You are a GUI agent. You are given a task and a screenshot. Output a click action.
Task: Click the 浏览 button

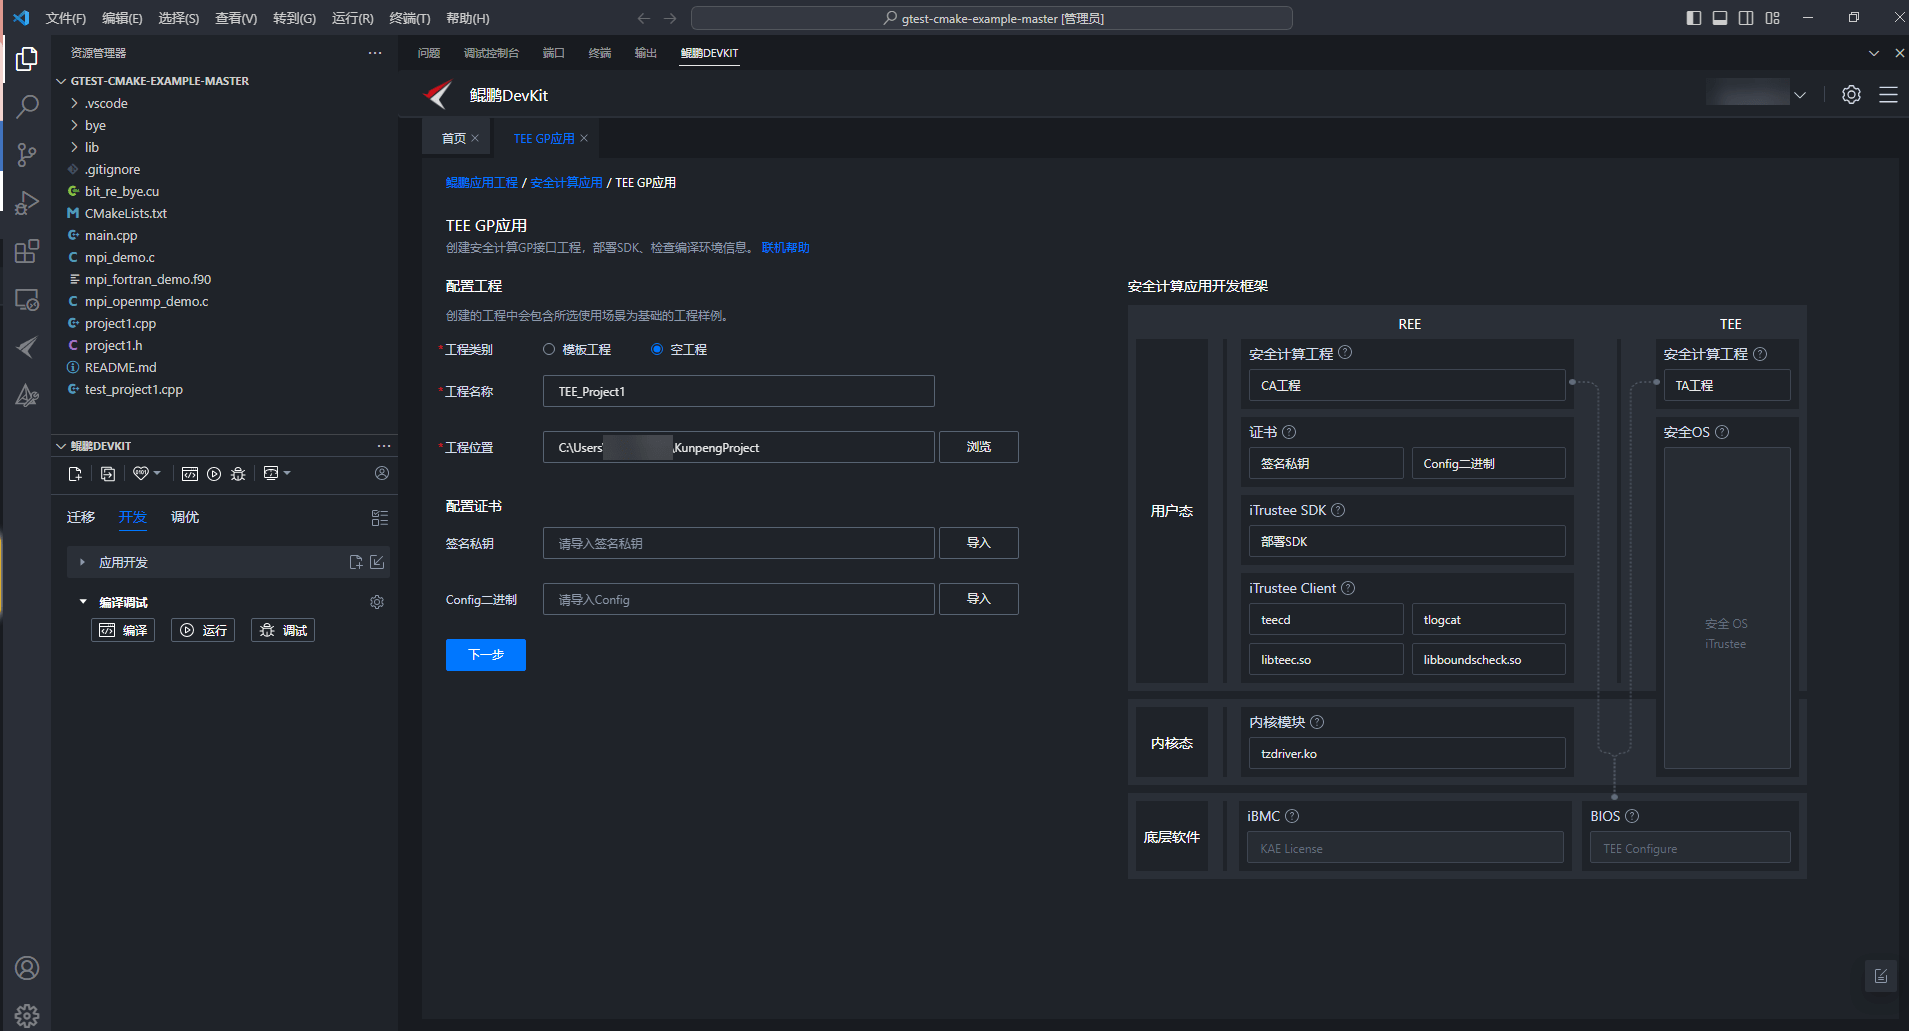pos(979,447)
